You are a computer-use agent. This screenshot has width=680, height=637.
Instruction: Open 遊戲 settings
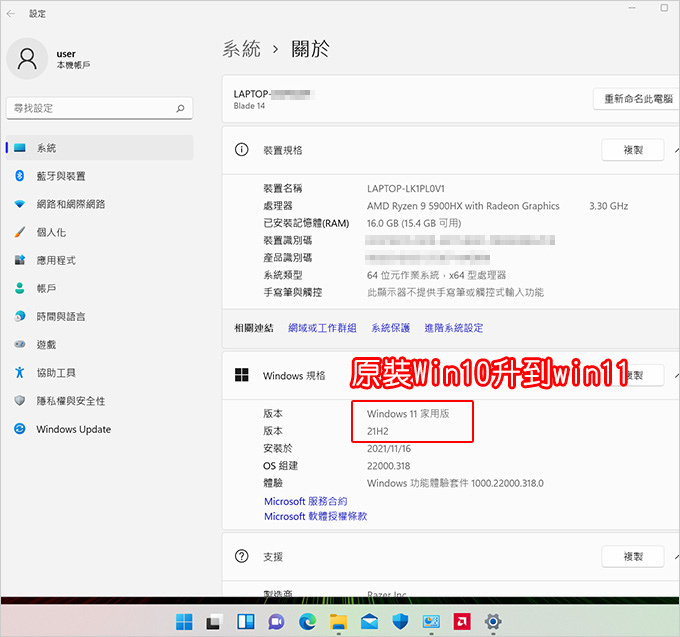(99, 345)
